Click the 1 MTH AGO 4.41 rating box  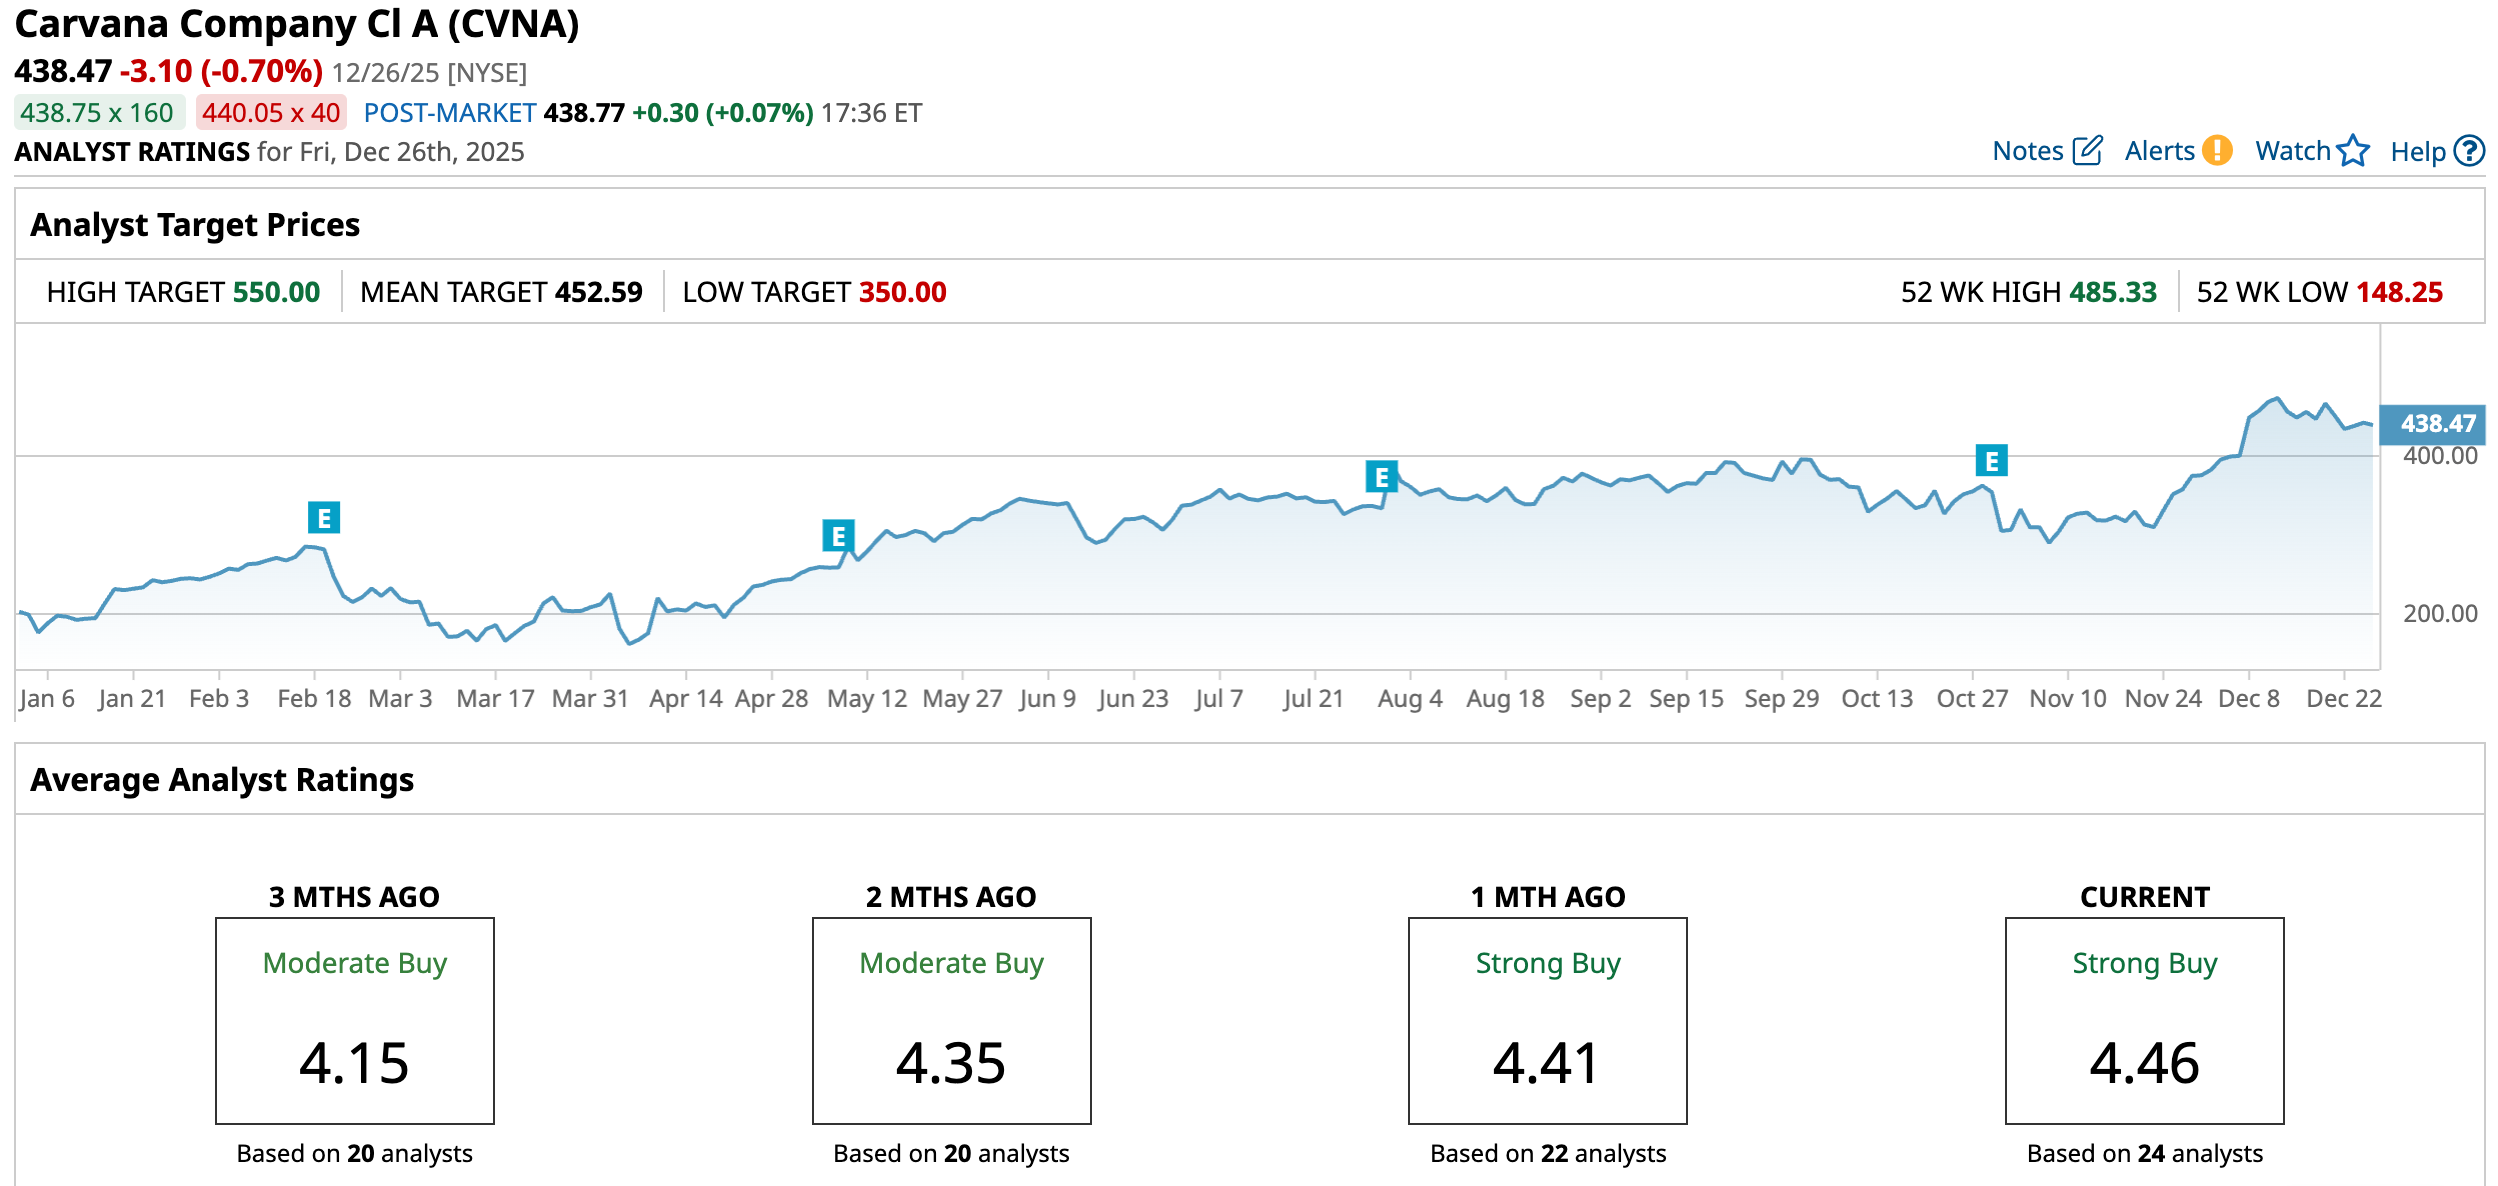(x=1547, y=1020)
